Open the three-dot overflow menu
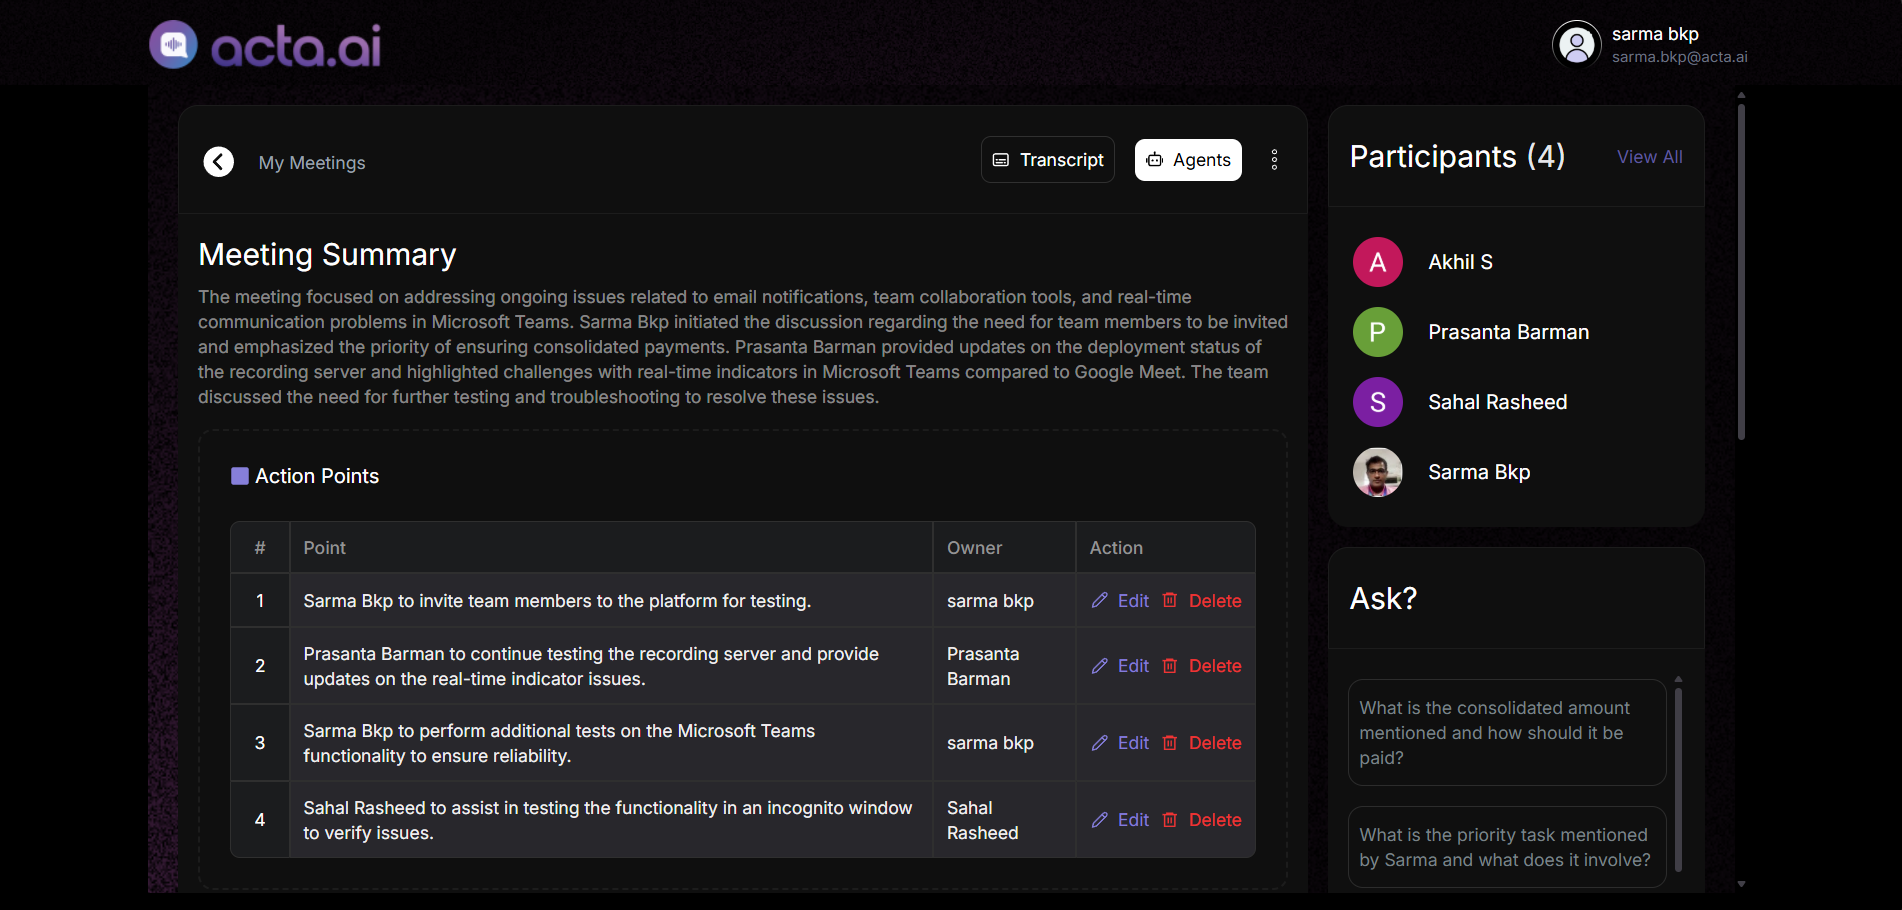Screen dimensions: 1902x910 [1274, 159]
